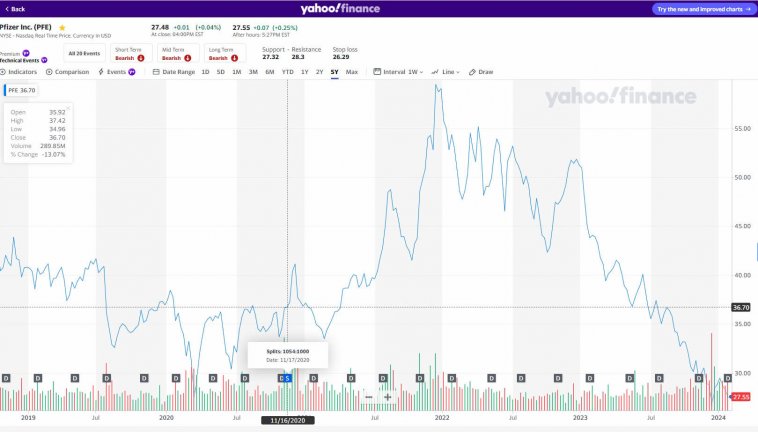Open the Yahoo Finance logo in purple header
This screenshot has height=432, width=758.
[340, 8]
